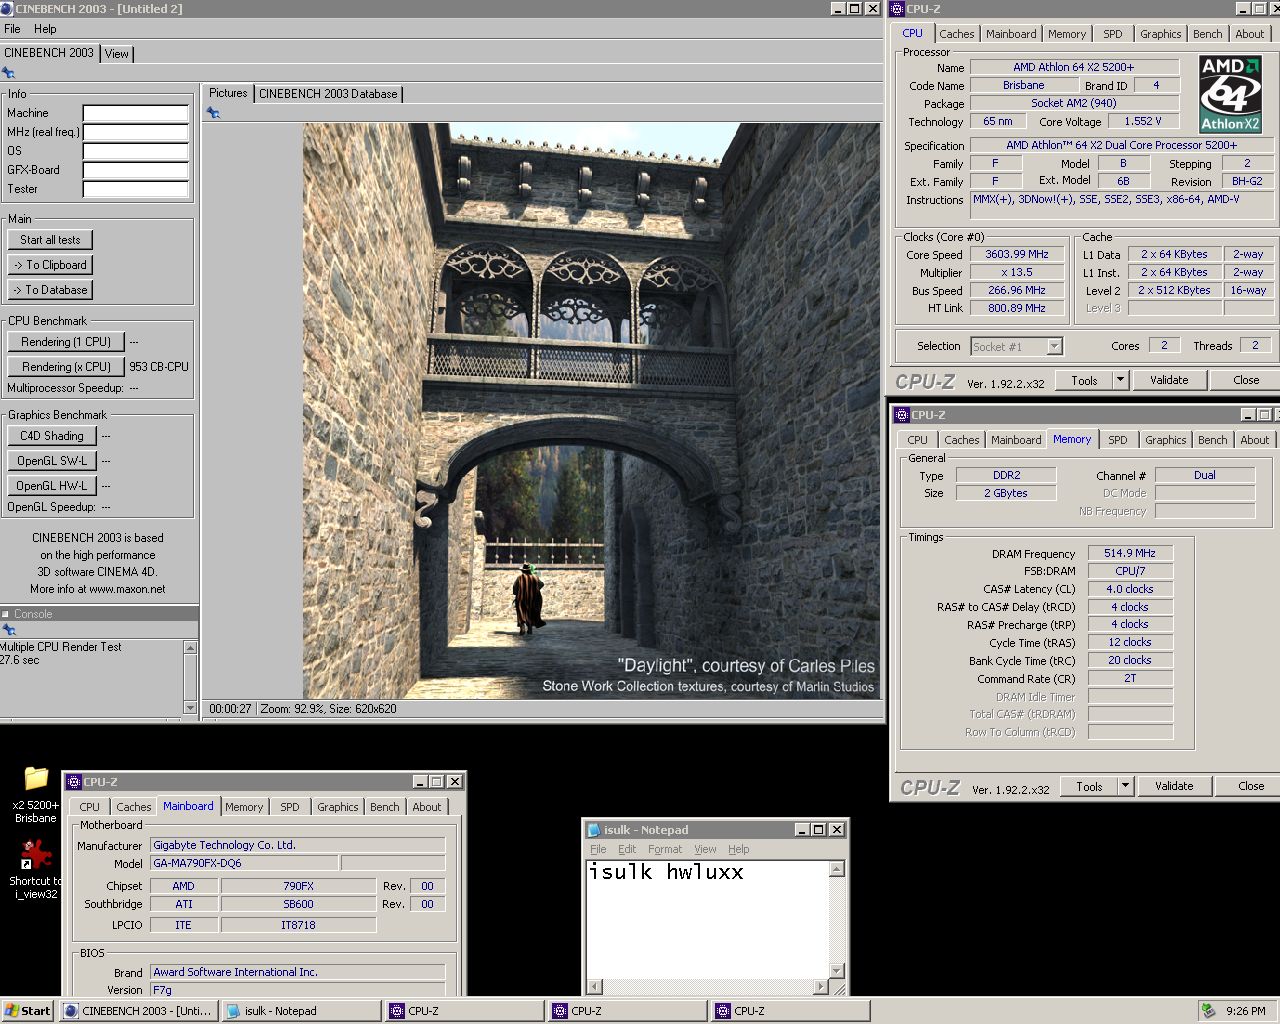Click the CINEBENCH title bar app icon
Image resolution: width=1280 pixels, height=1024 pixels.
click(7, 8)
